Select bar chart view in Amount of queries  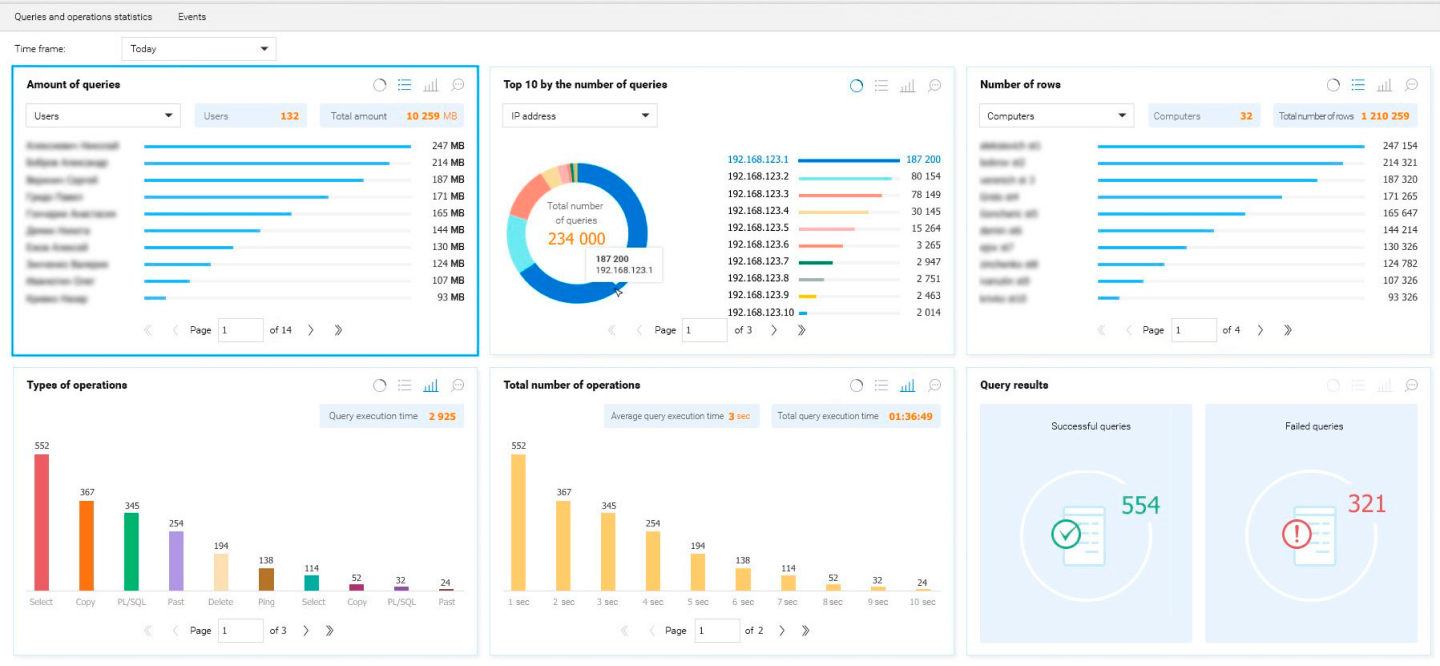click(431, 85)
